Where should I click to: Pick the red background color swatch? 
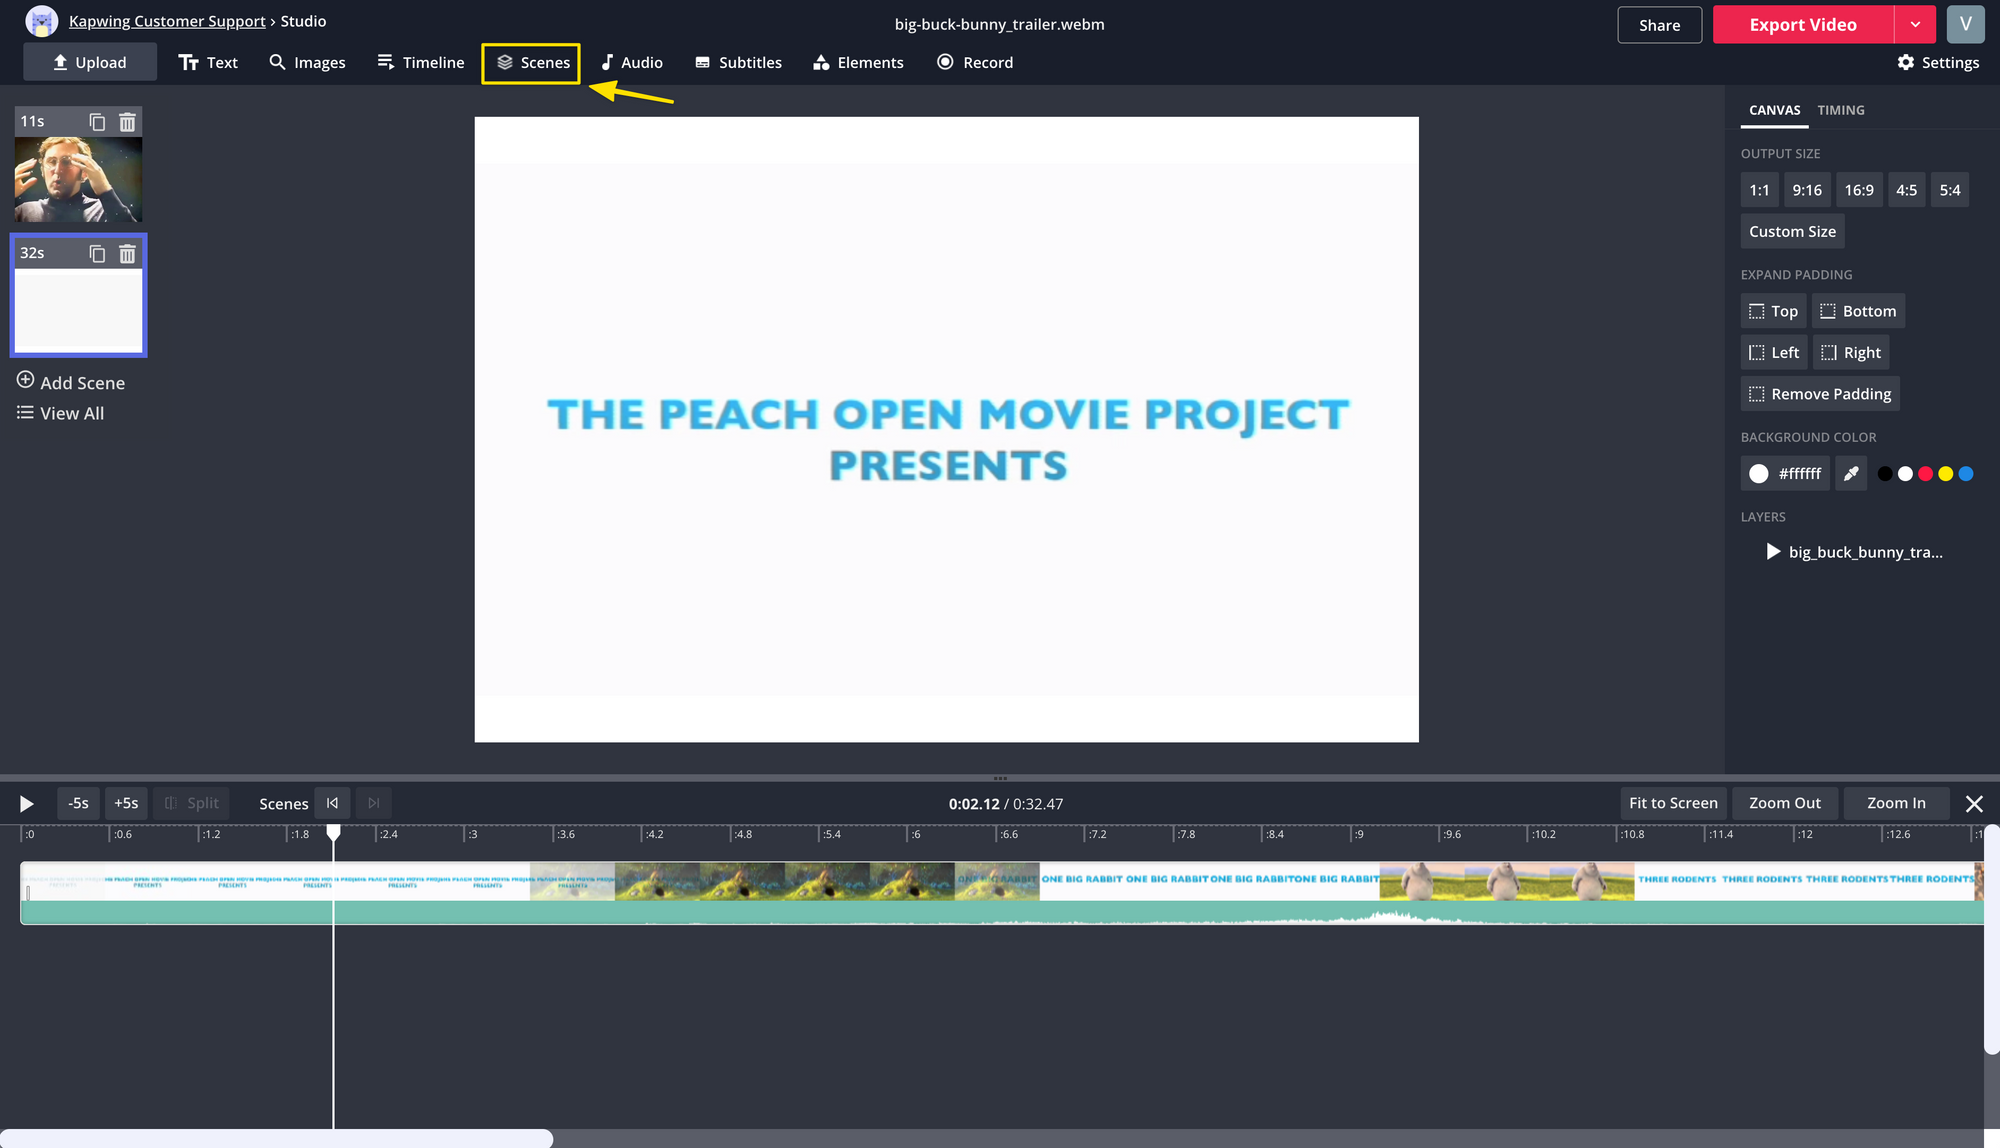click(x=1925, y=474)
